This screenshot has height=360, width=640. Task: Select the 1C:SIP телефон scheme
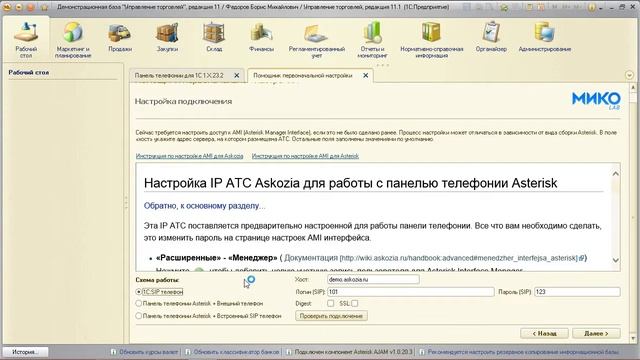coord(139,292)
